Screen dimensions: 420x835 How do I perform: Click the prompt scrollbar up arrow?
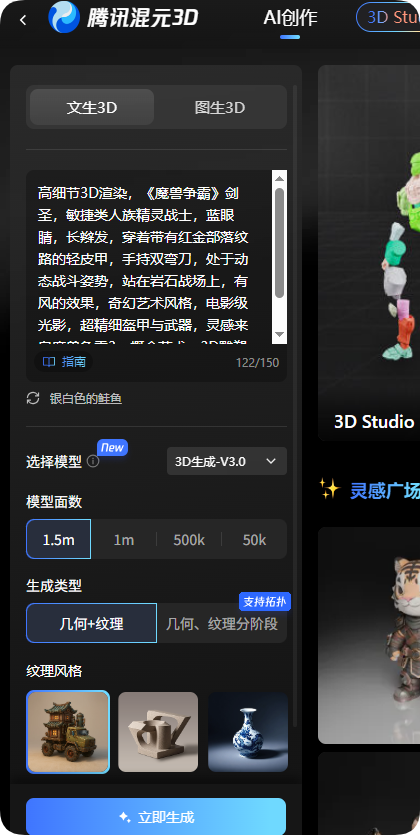pyautogui.click(x=279, y=177)
